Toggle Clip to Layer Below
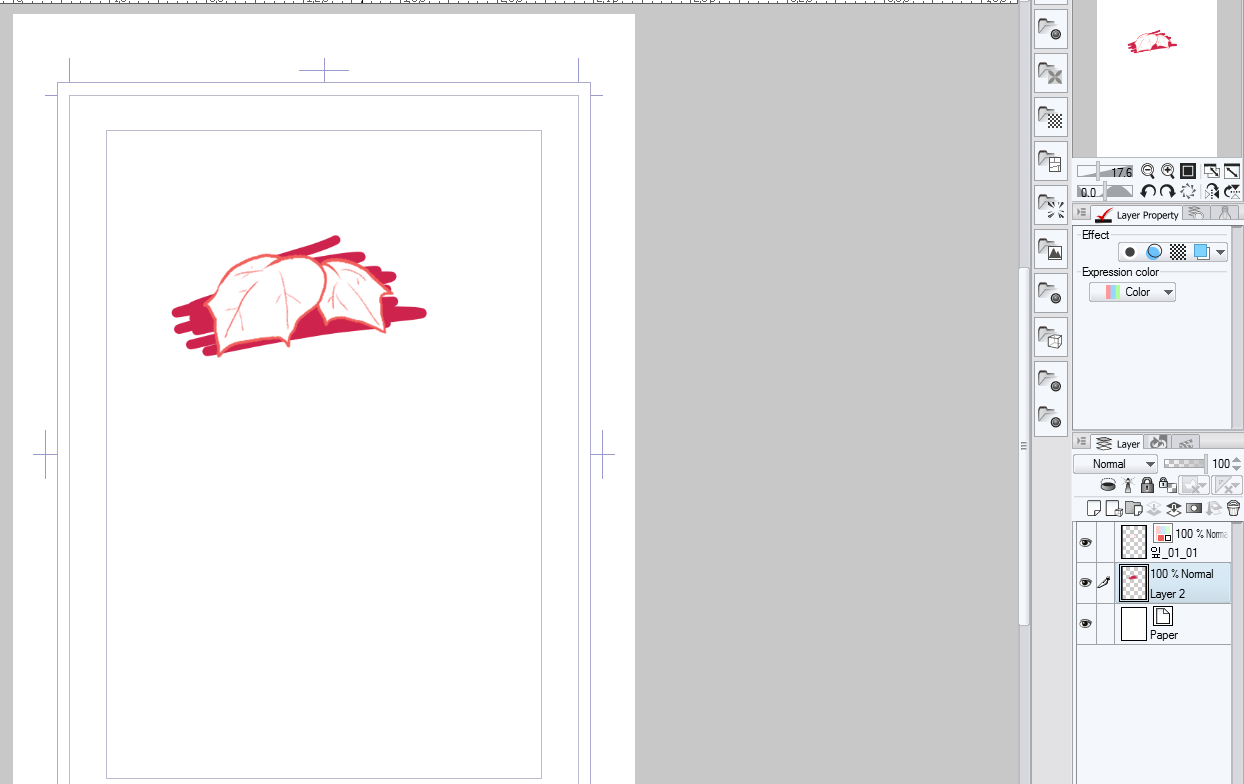The image size is (1244, 784). click(x=1108, y=485)
